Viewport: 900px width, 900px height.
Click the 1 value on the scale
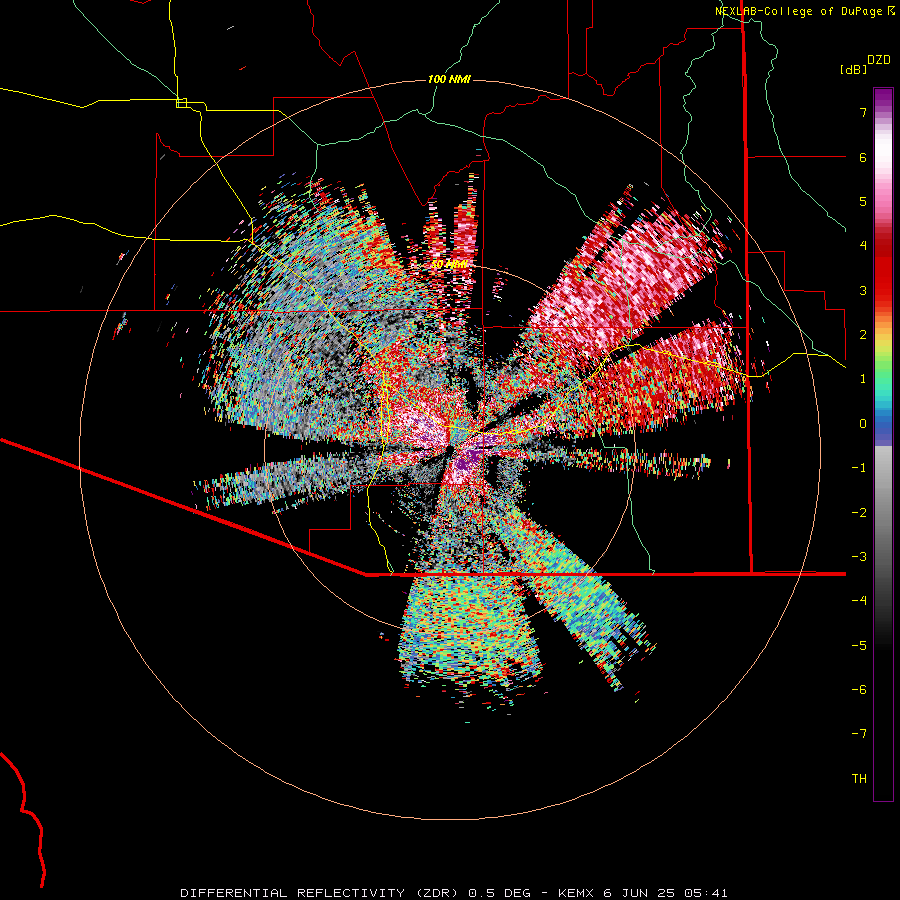(x=863, y=379)
